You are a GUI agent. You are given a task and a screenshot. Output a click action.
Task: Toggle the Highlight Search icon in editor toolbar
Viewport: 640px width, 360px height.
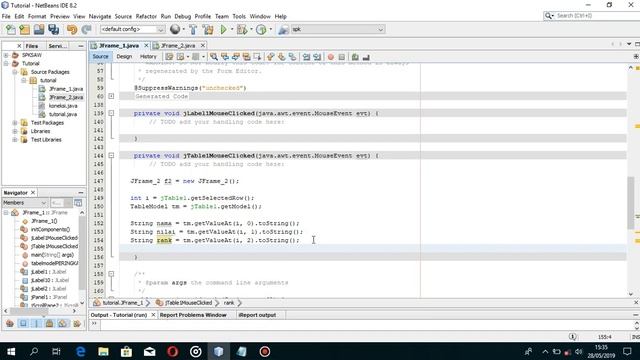[x=247, y=57]
